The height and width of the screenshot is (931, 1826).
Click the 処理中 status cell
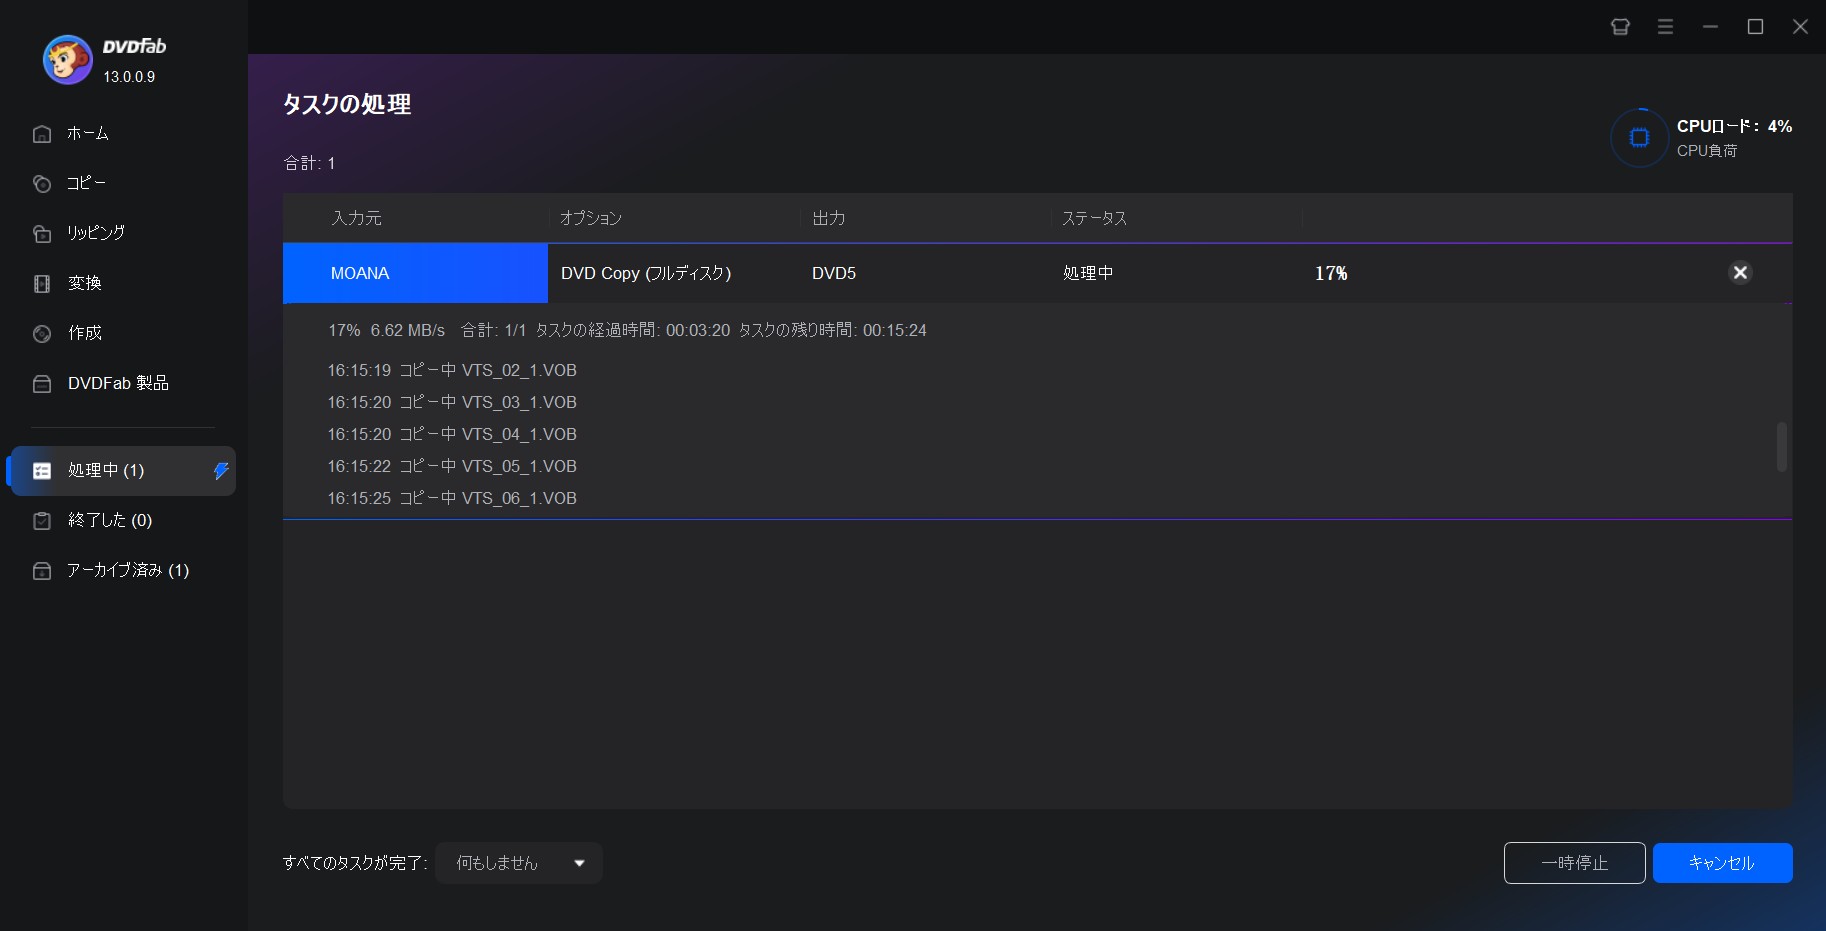[1088, 273]
